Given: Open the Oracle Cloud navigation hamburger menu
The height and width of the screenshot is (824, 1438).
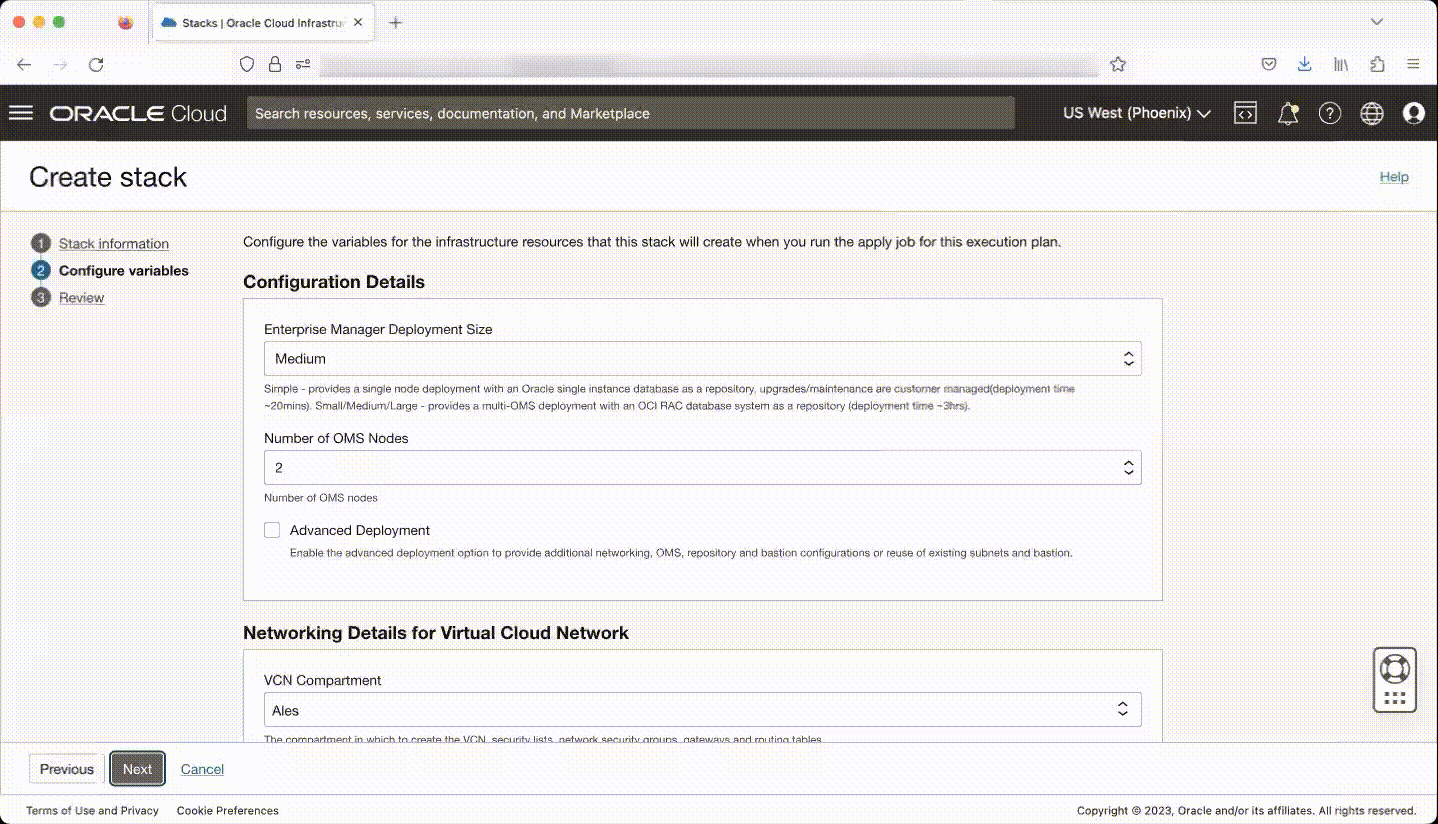Looking at the screenshot, I should tap(21, 113).
